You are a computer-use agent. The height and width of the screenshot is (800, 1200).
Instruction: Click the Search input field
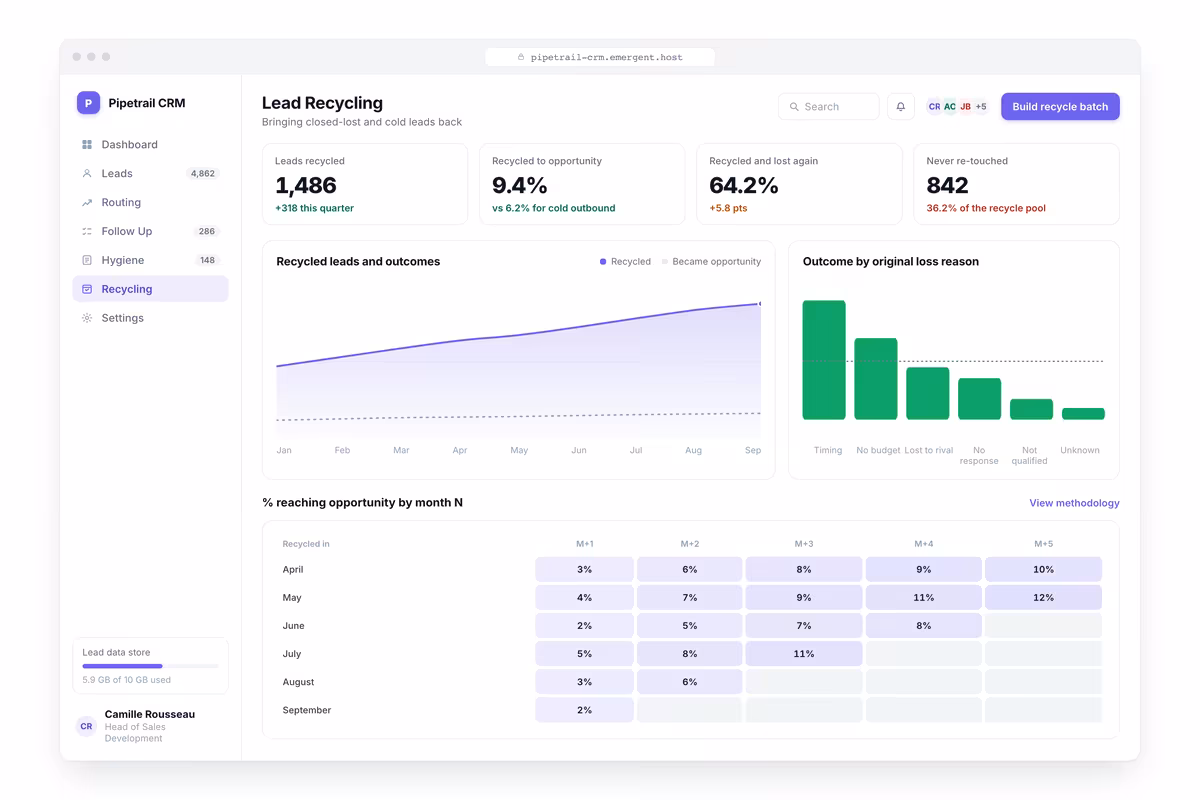click(828, 106)
